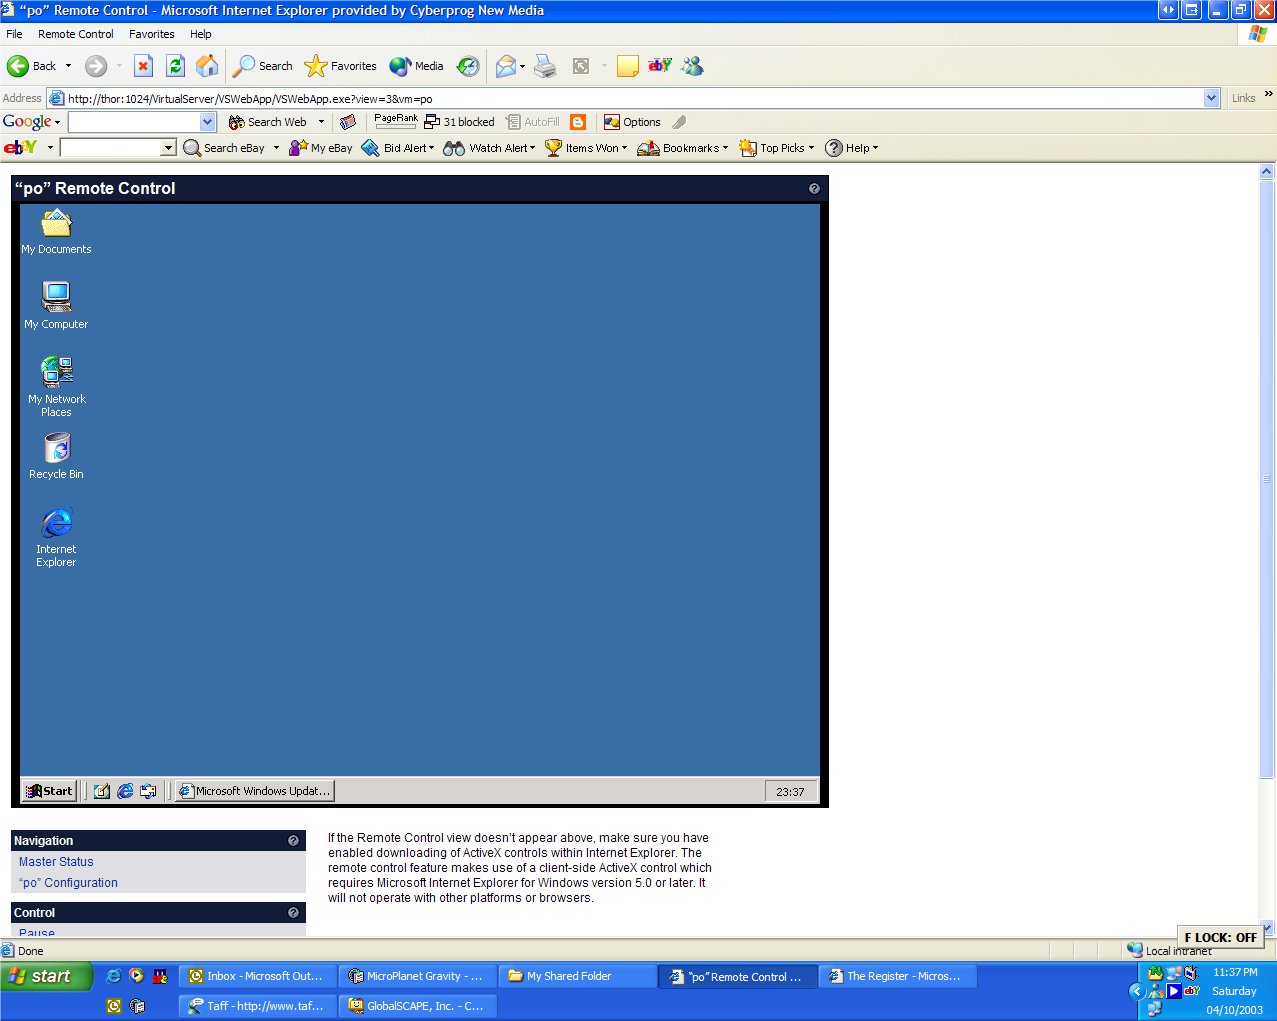
Task: Click the yellow note Discuss icon
Action: pyautogui.click(x=628, y=66)
